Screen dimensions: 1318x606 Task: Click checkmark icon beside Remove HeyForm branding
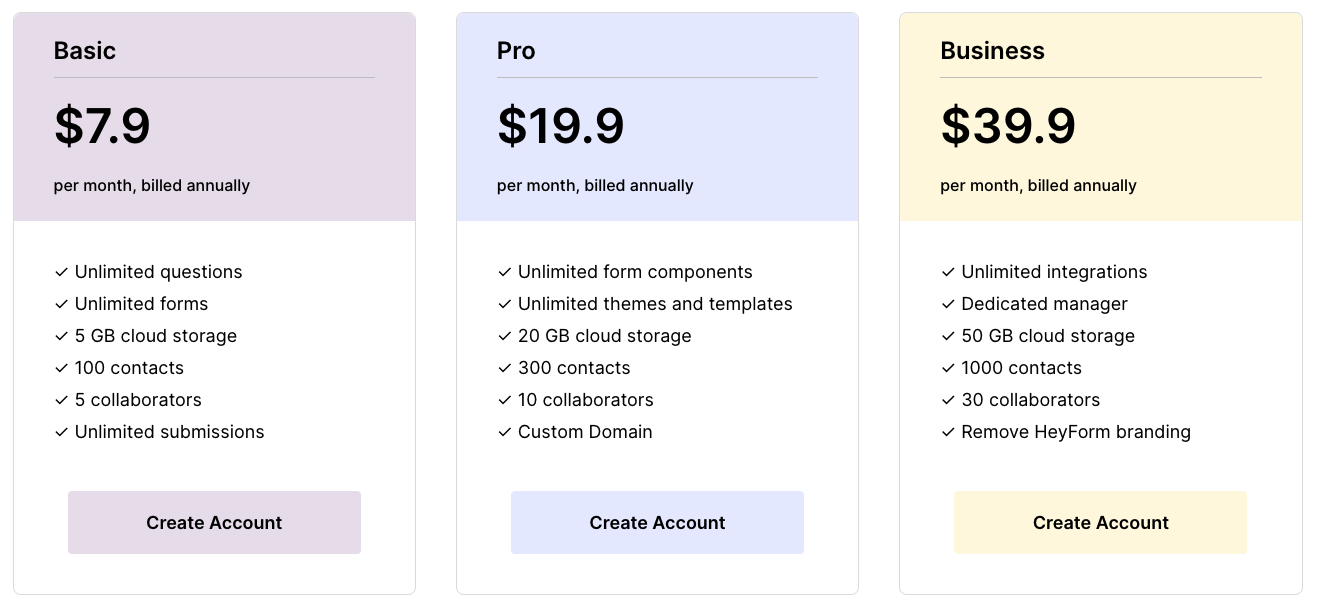[x=948, y=432]
